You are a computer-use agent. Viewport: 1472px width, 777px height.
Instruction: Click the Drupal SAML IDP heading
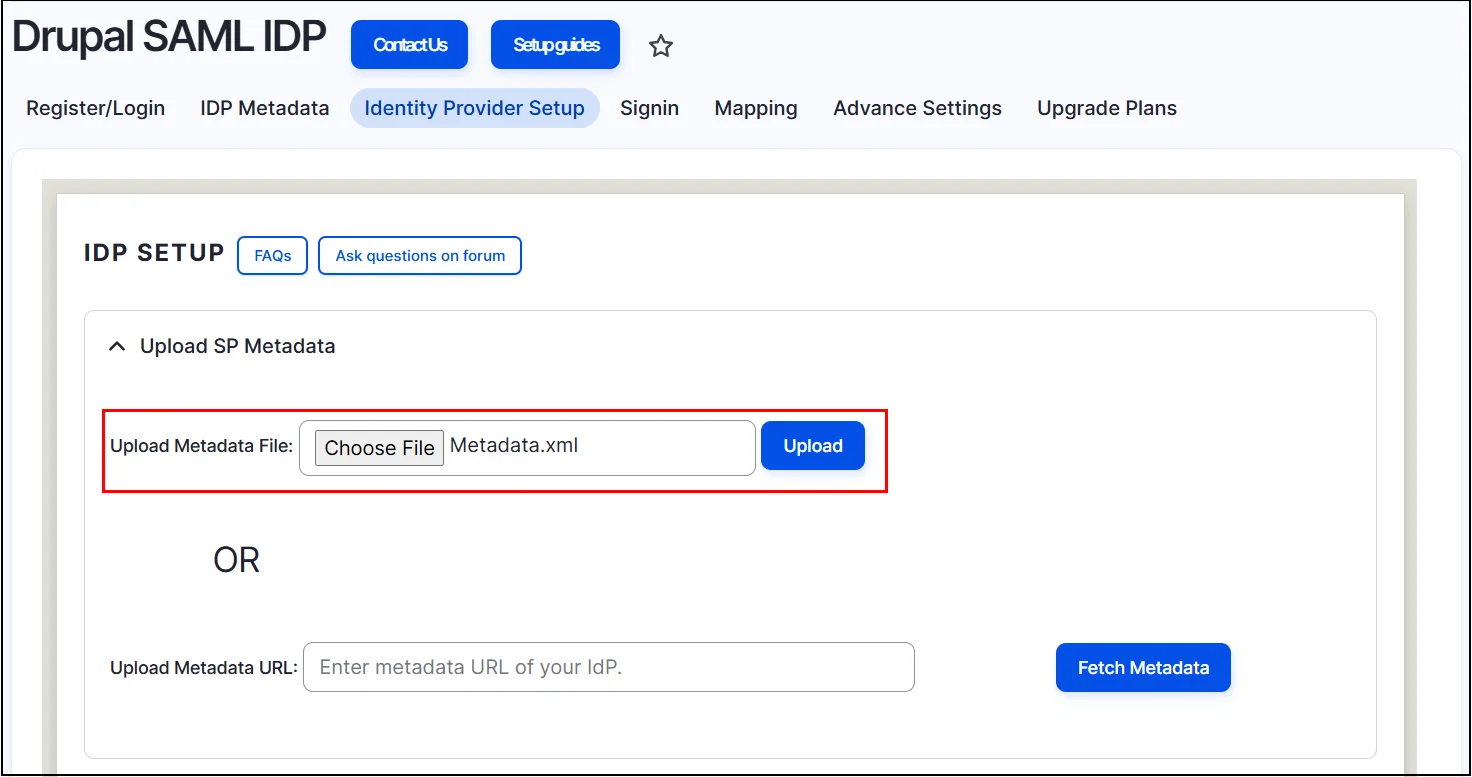[x=169, y=37]
